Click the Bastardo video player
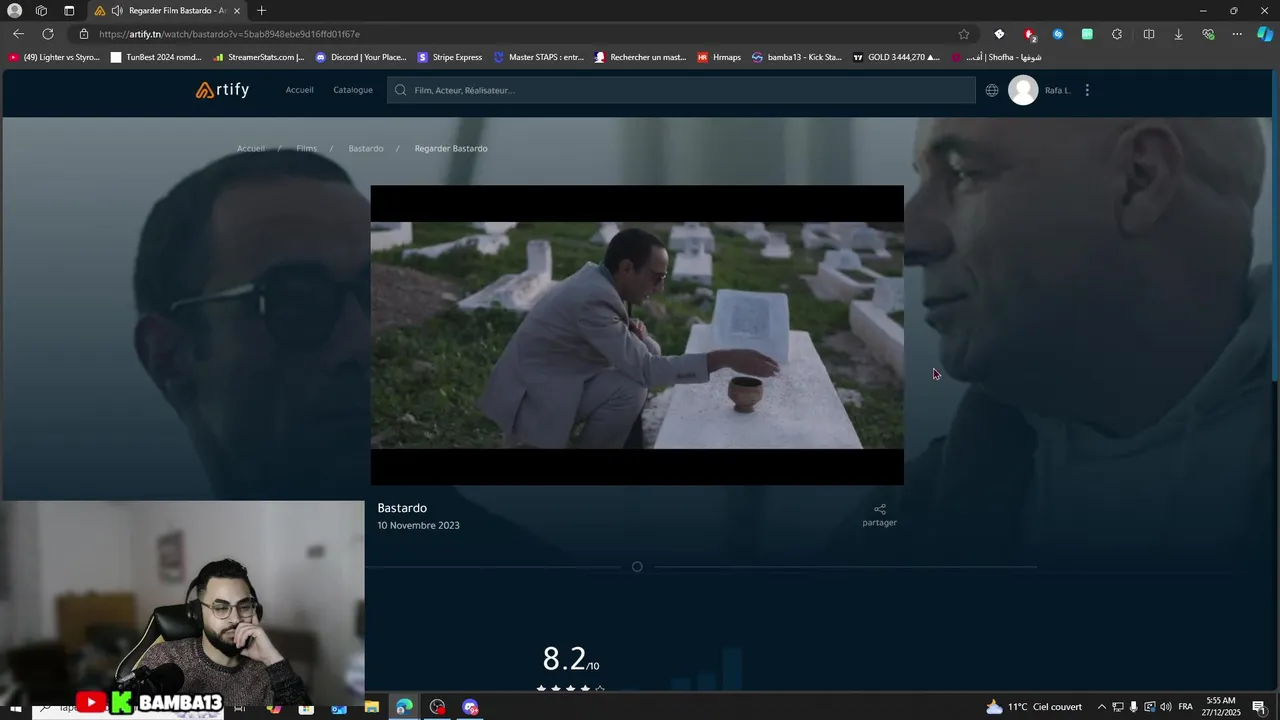 (x=637, y=335)
